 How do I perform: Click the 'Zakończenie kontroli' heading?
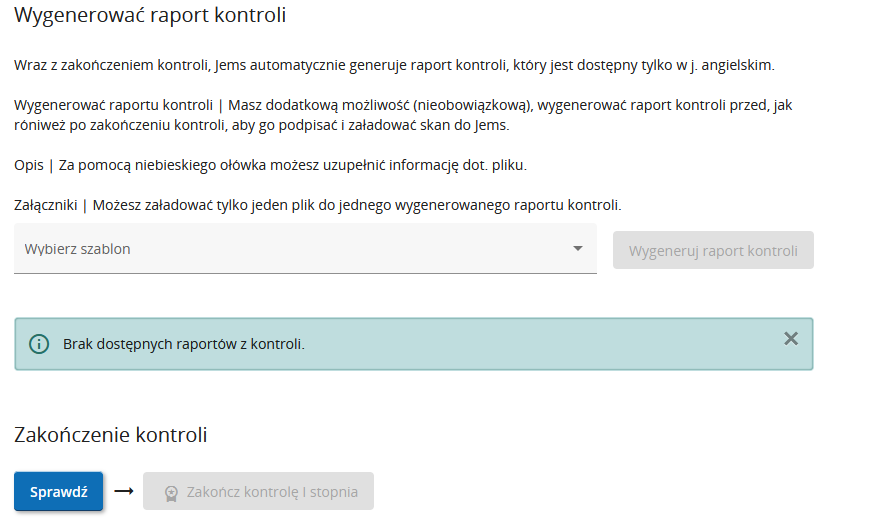click(111, 435)
